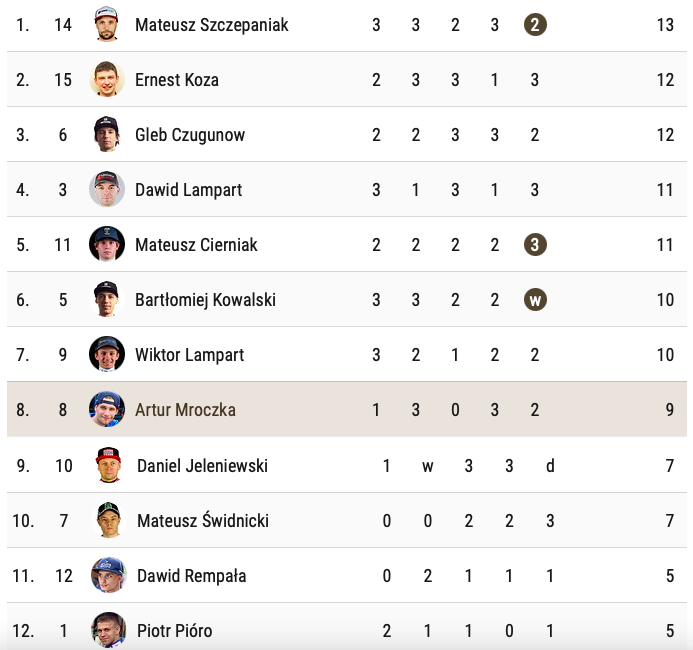This screenshot has height=650, width=693.
Task: Click Mateusz Szczepaniak's avatar photo
Action: [x=107, y=24]
